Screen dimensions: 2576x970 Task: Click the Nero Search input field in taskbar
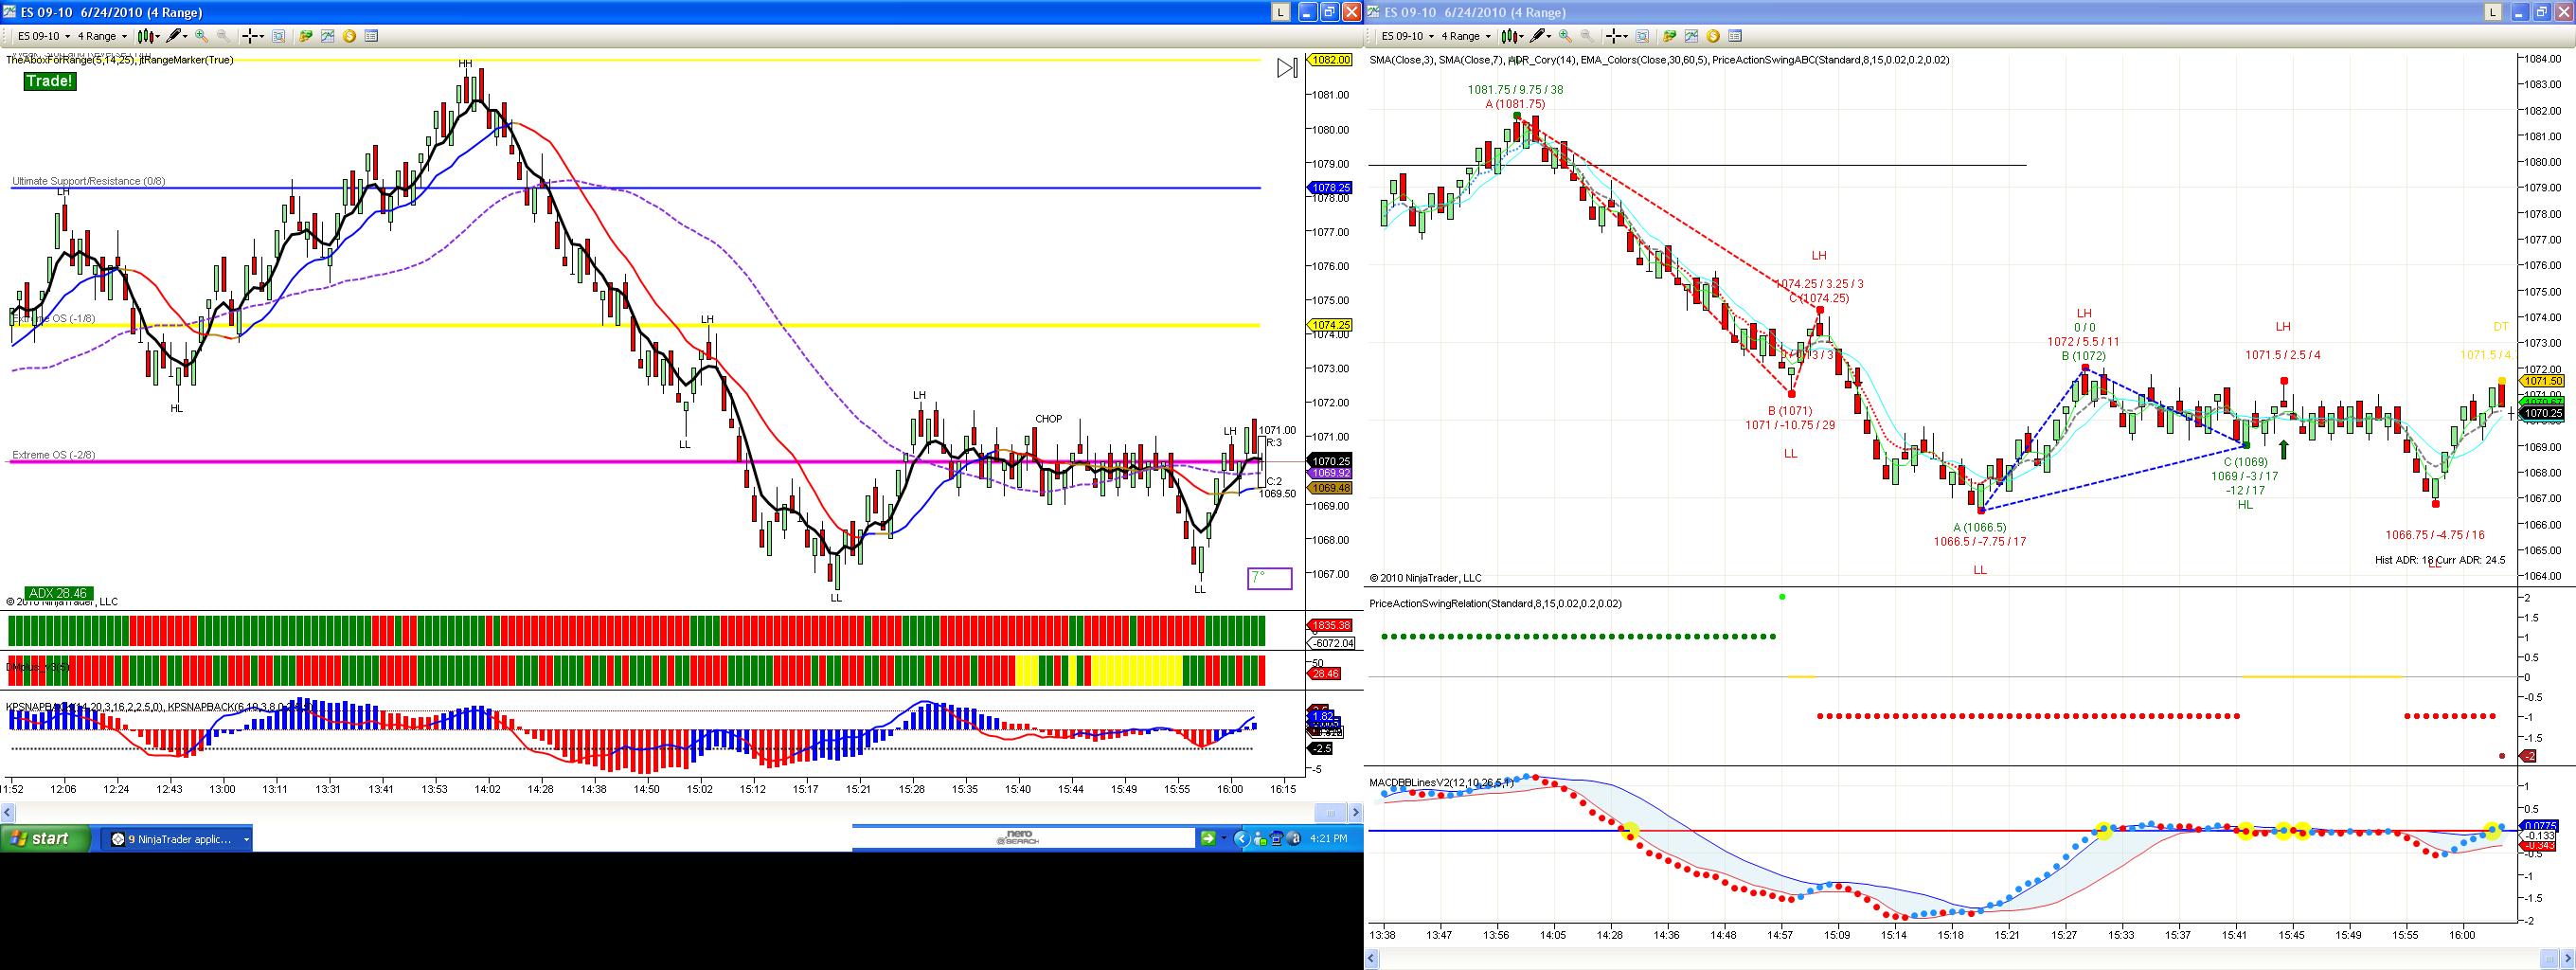tap(1023, 838)
